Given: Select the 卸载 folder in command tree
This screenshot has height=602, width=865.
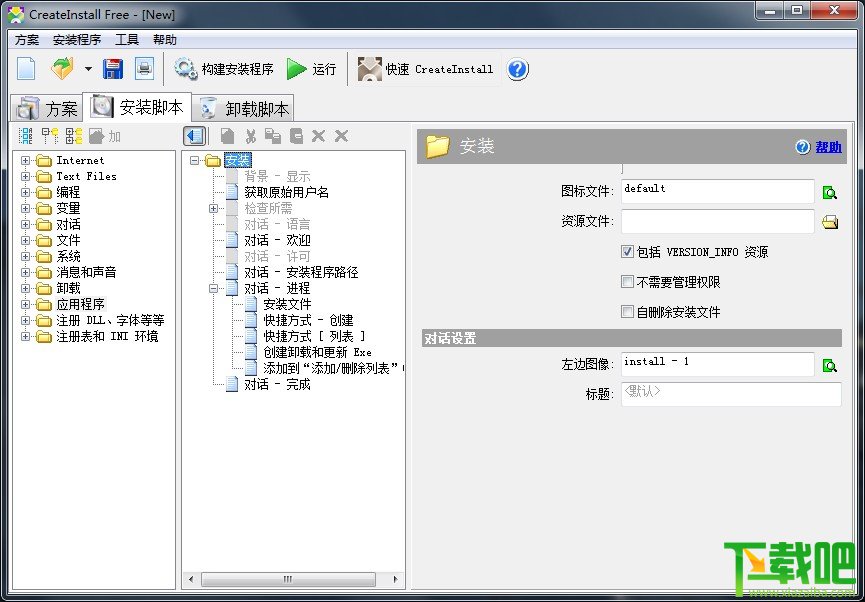Looking at the screenshot, I should pyautogui.click(x=68, y=289).
